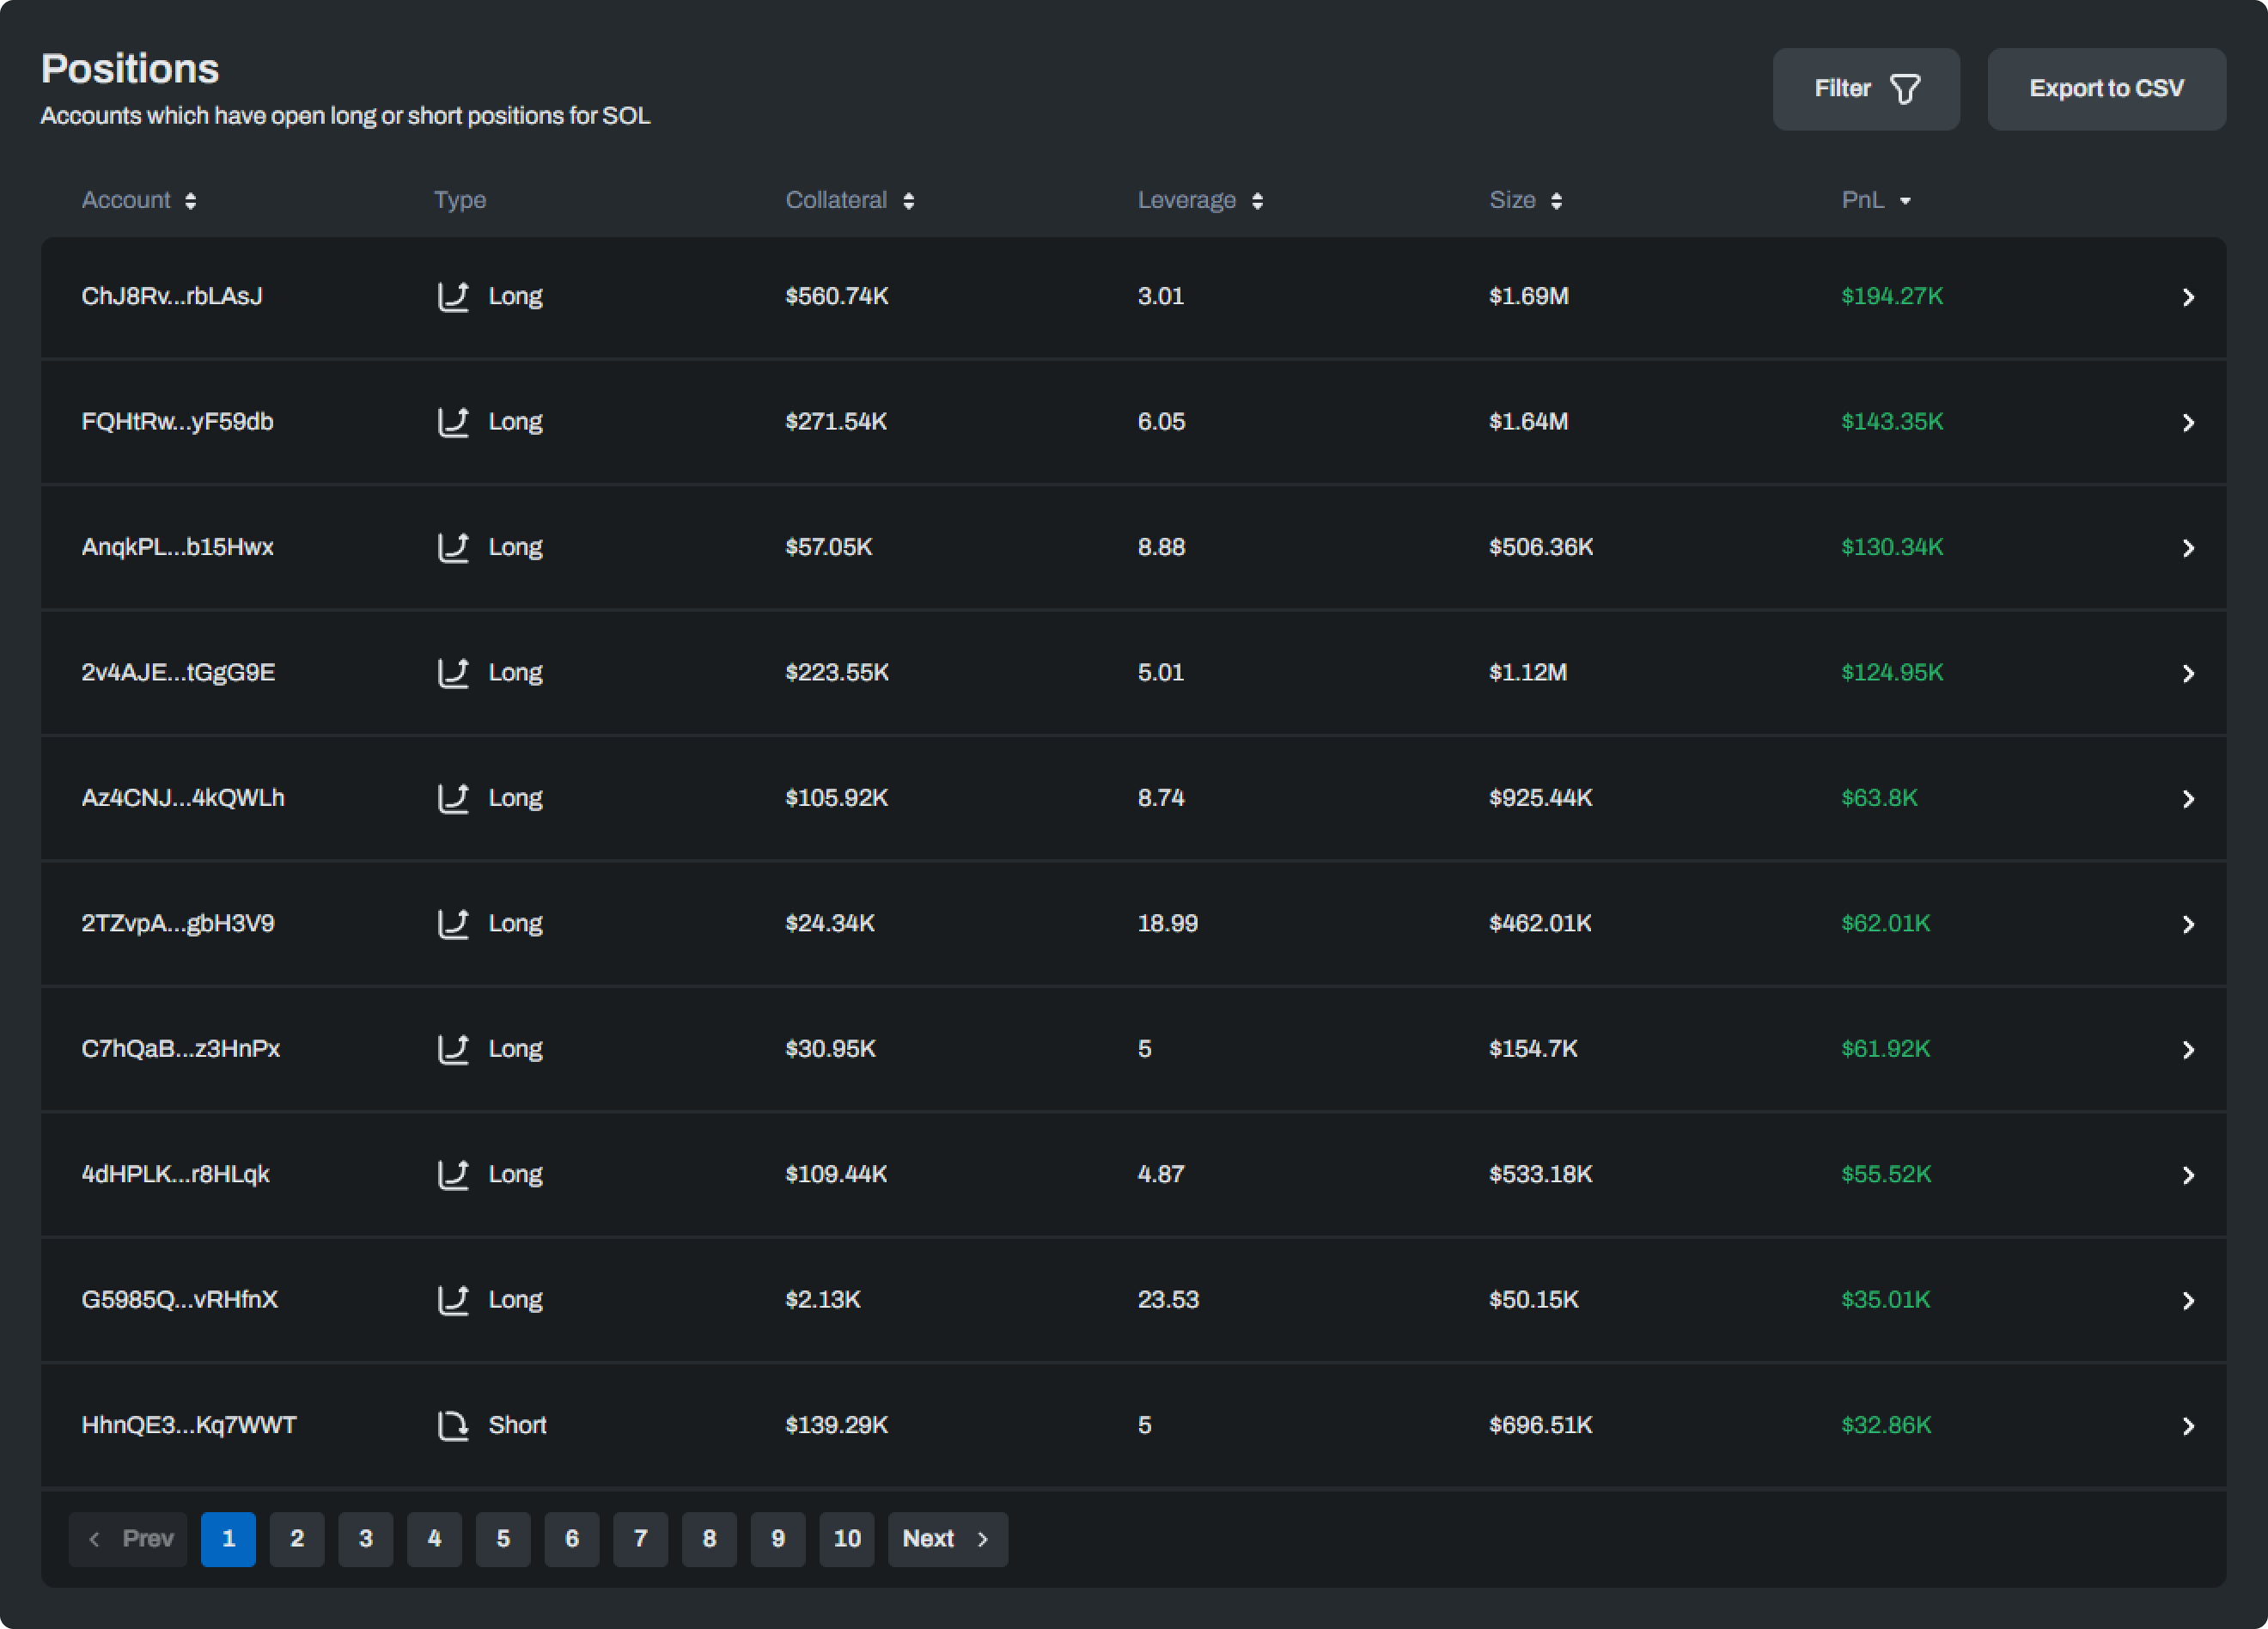Click the Long position icon in the ChJ8Rv...rbLAsJ row

click(453, 297)
